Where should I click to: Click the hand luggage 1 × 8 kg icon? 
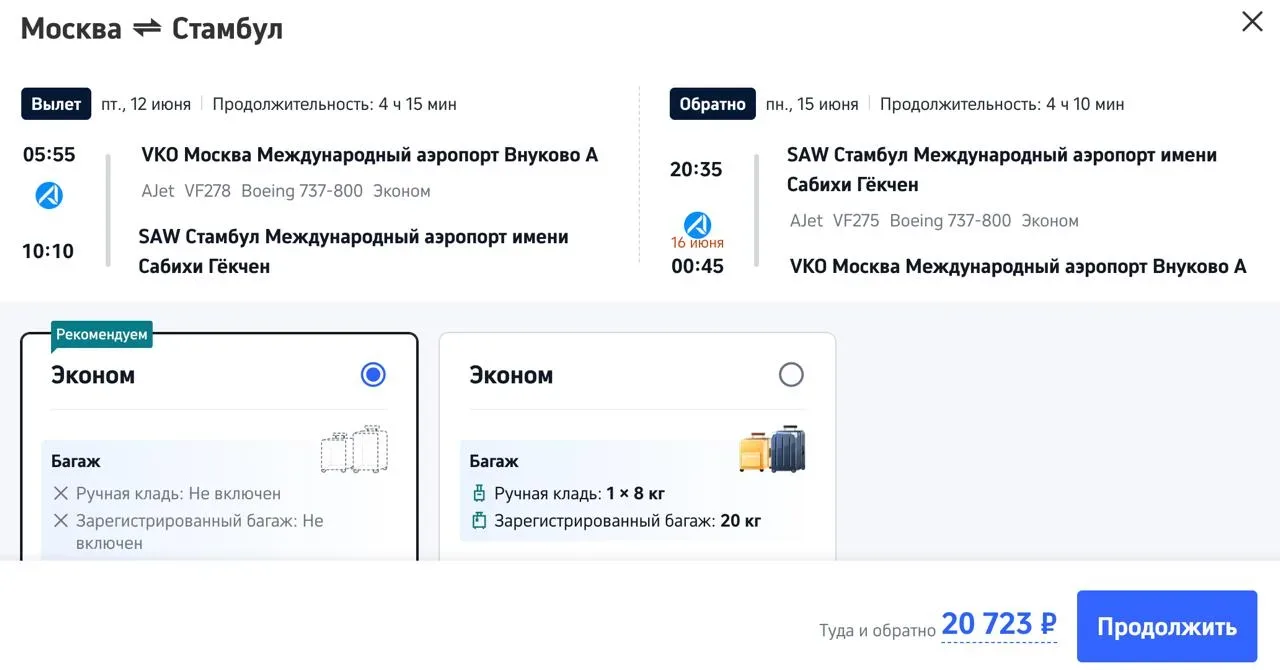pyautogui.click(x=479, y=493)
